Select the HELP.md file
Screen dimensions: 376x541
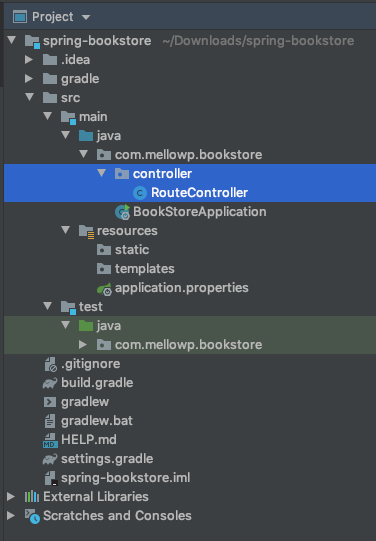tap(89, 440)
